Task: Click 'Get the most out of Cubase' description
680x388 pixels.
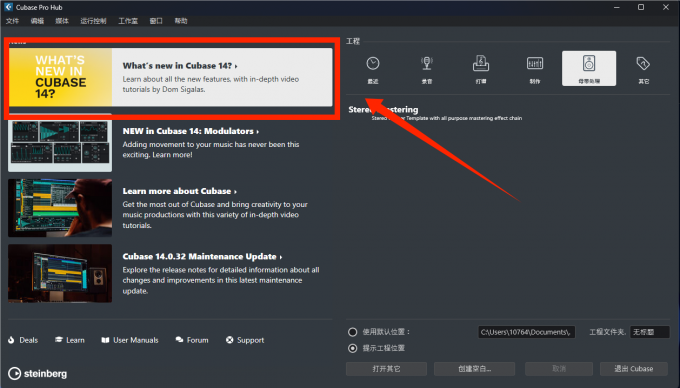Action: point(215,215)
